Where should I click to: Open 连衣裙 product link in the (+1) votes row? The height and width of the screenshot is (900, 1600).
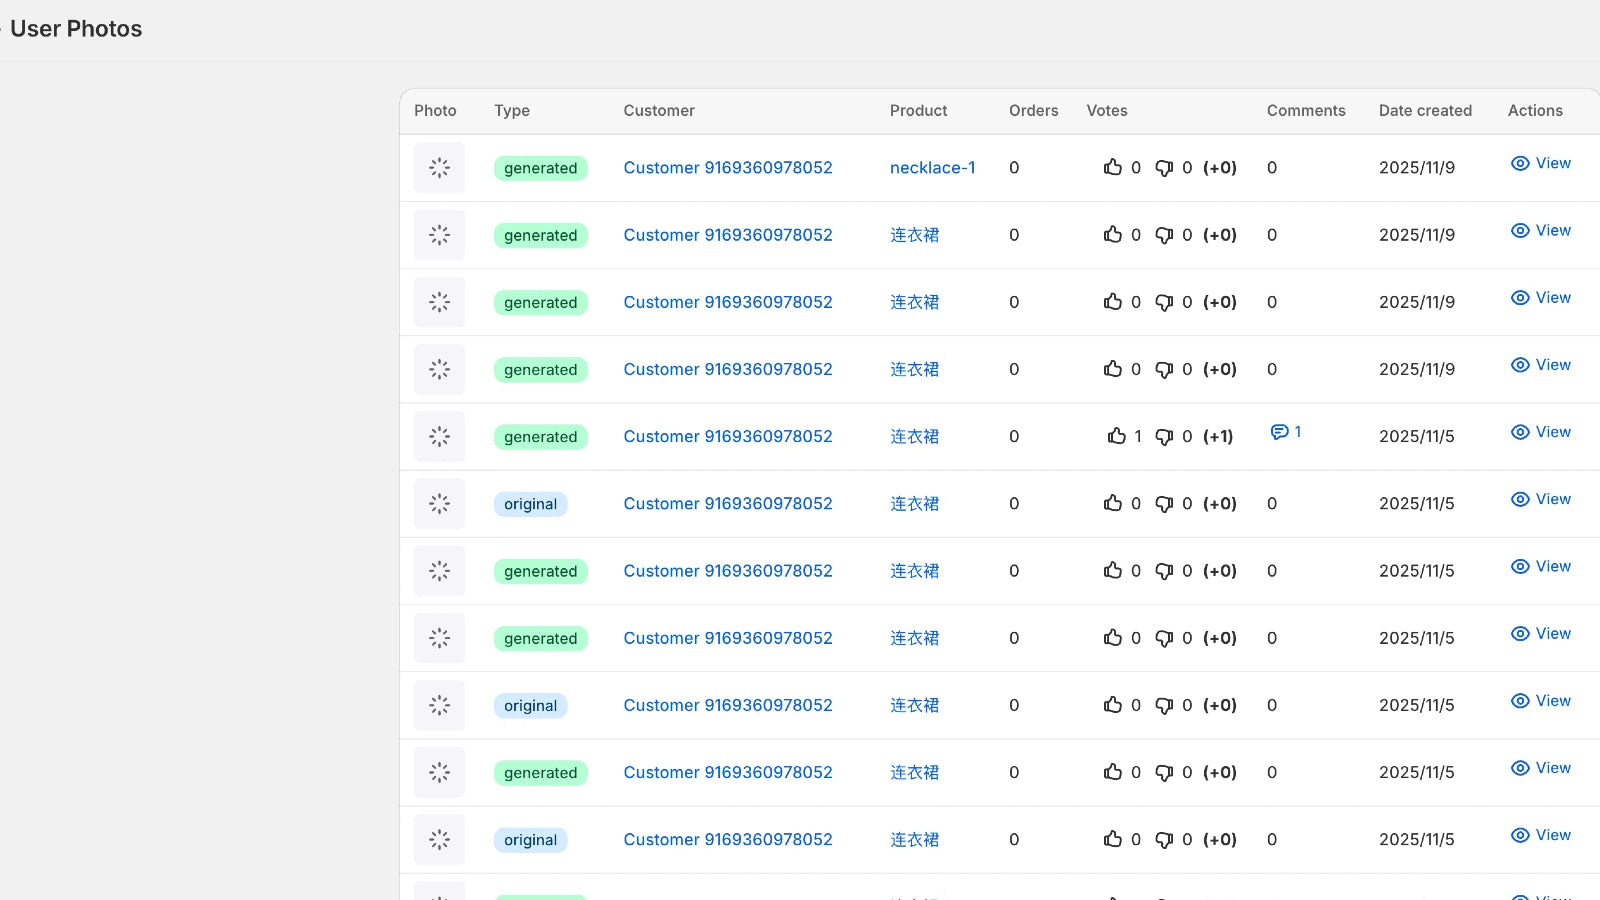pos(914,437)
